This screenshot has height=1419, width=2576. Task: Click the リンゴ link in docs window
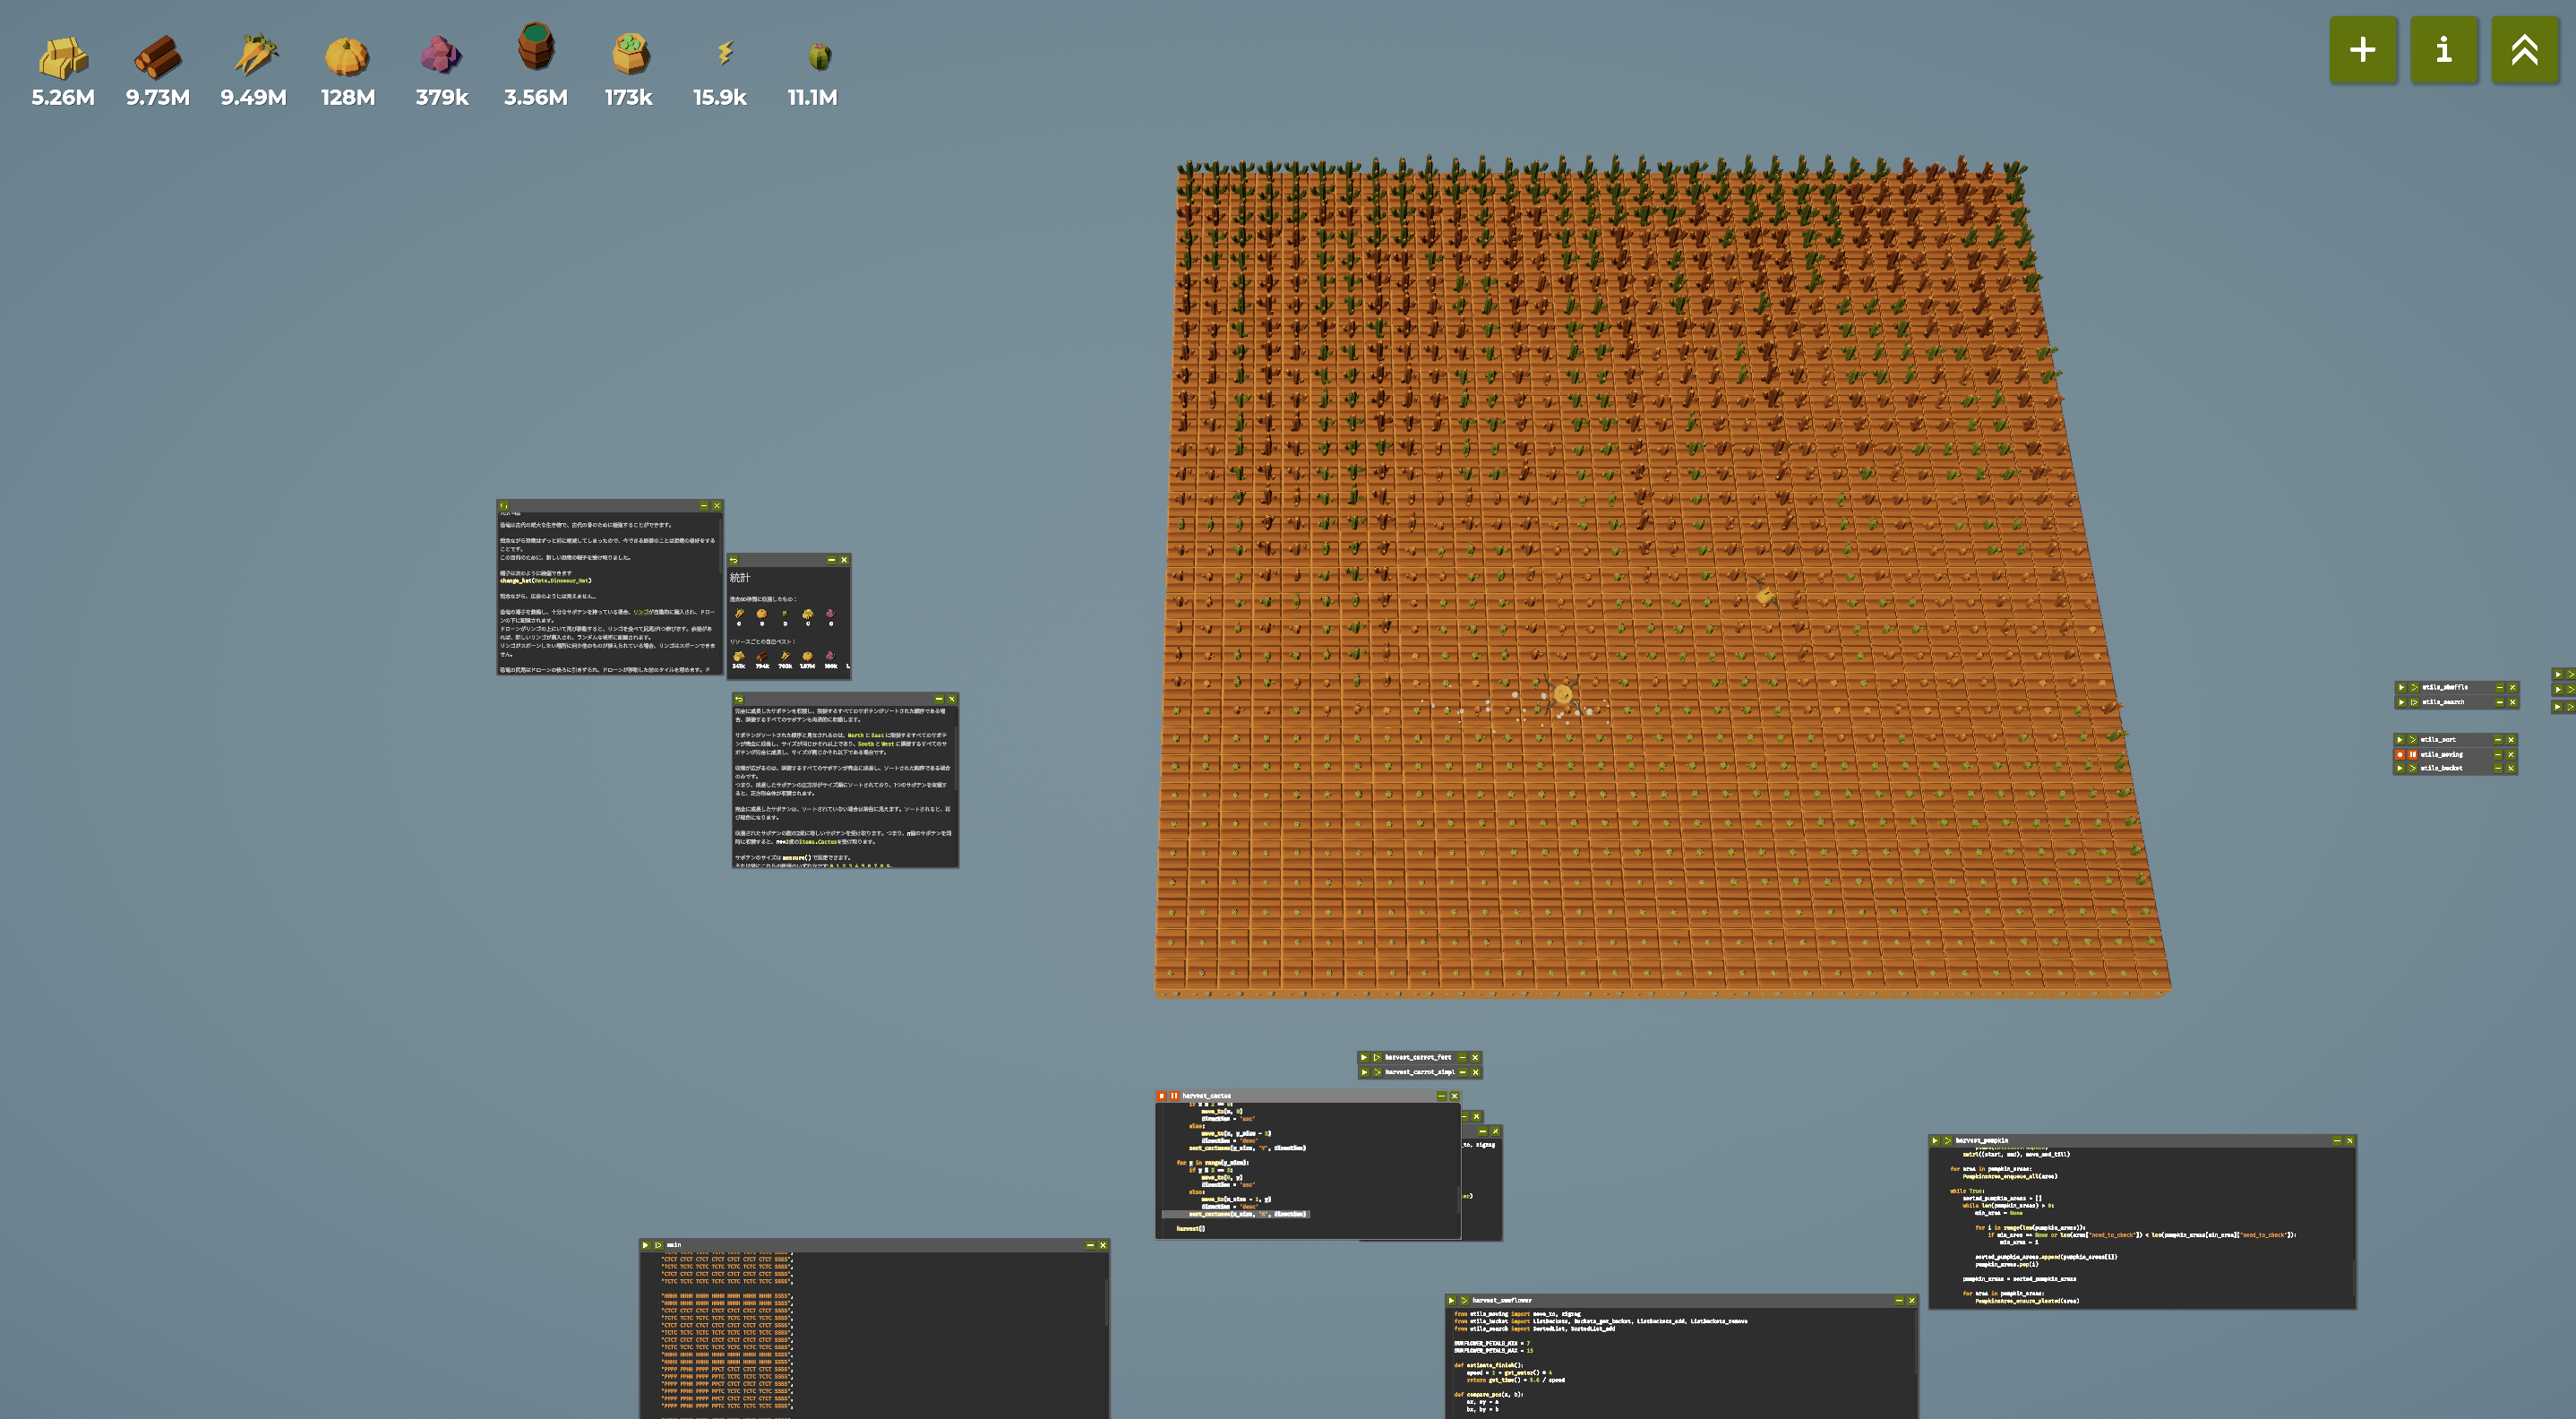point(640,612)
